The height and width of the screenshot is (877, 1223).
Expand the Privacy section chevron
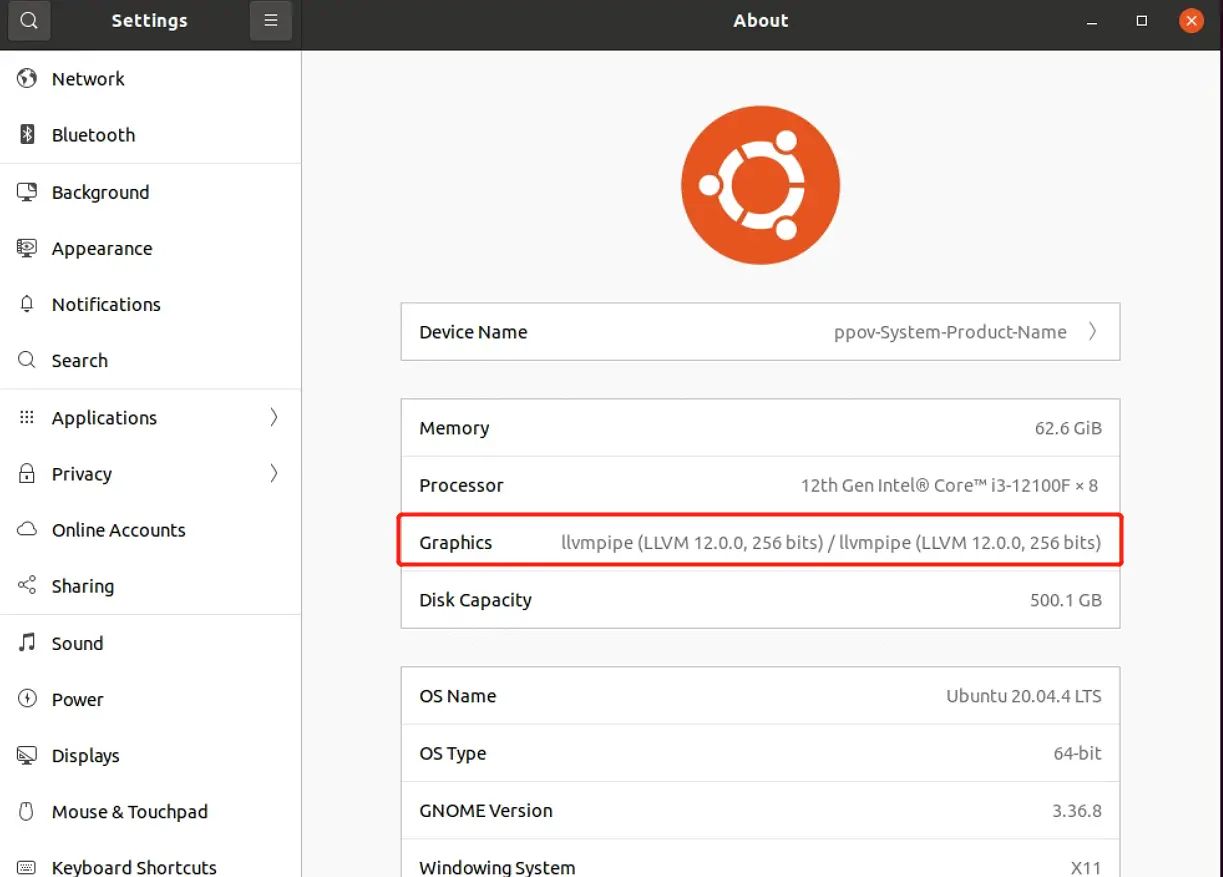(273, 473)
